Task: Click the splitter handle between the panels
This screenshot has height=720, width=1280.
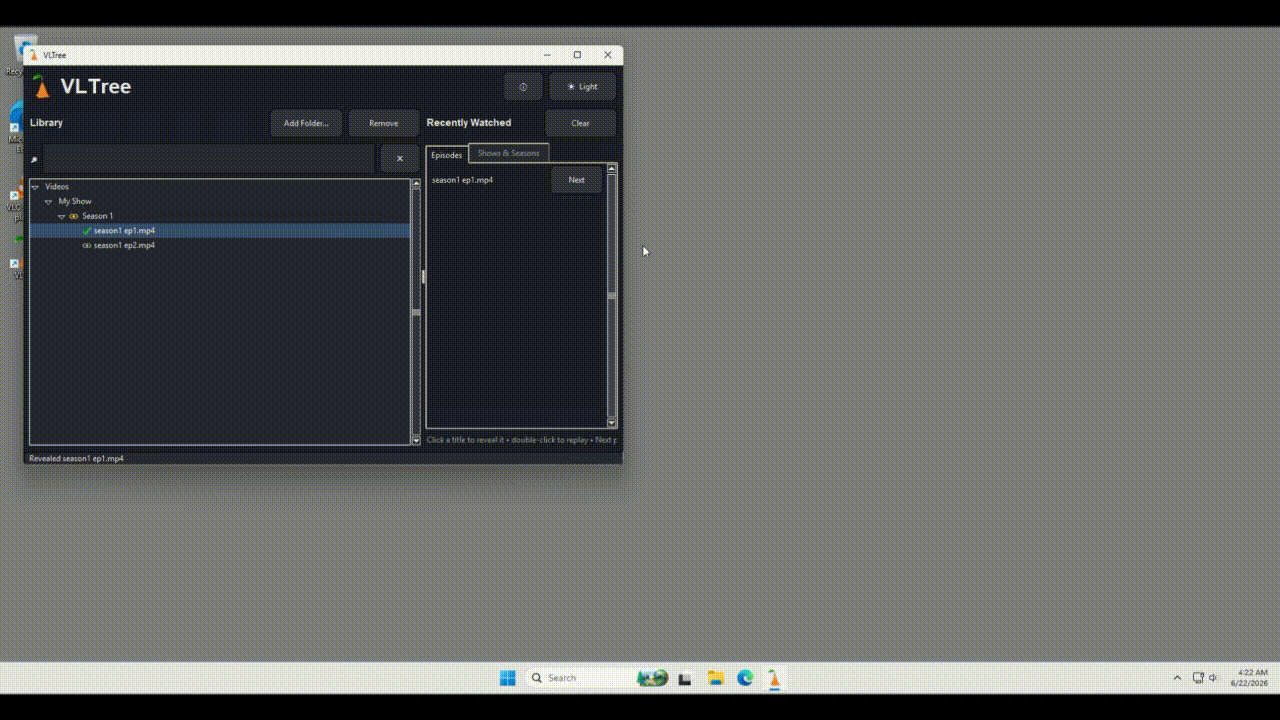Action: 424,276
